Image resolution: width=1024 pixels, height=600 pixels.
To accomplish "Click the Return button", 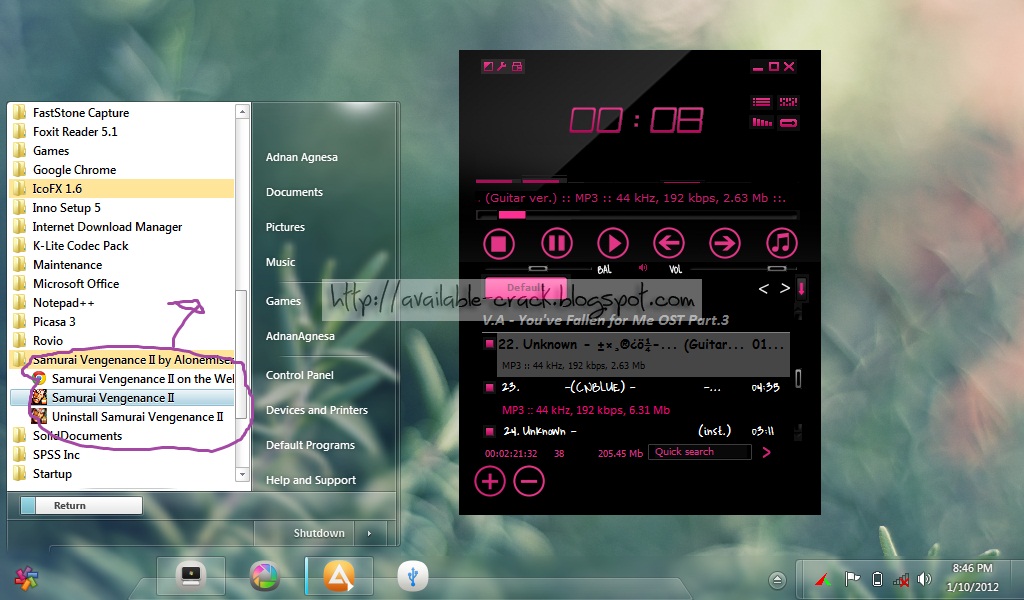I will pos(81,505).
